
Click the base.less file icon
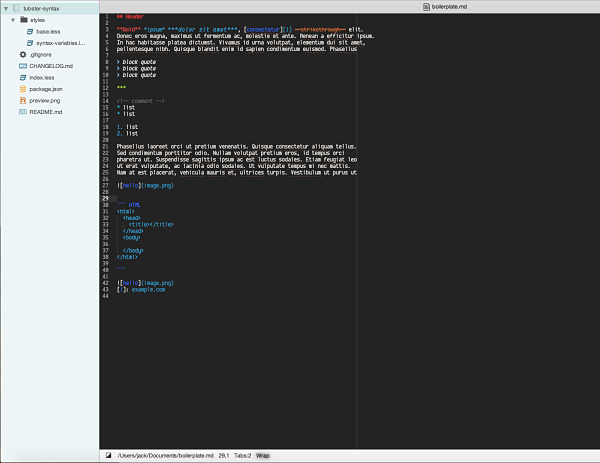click(30, 31)
